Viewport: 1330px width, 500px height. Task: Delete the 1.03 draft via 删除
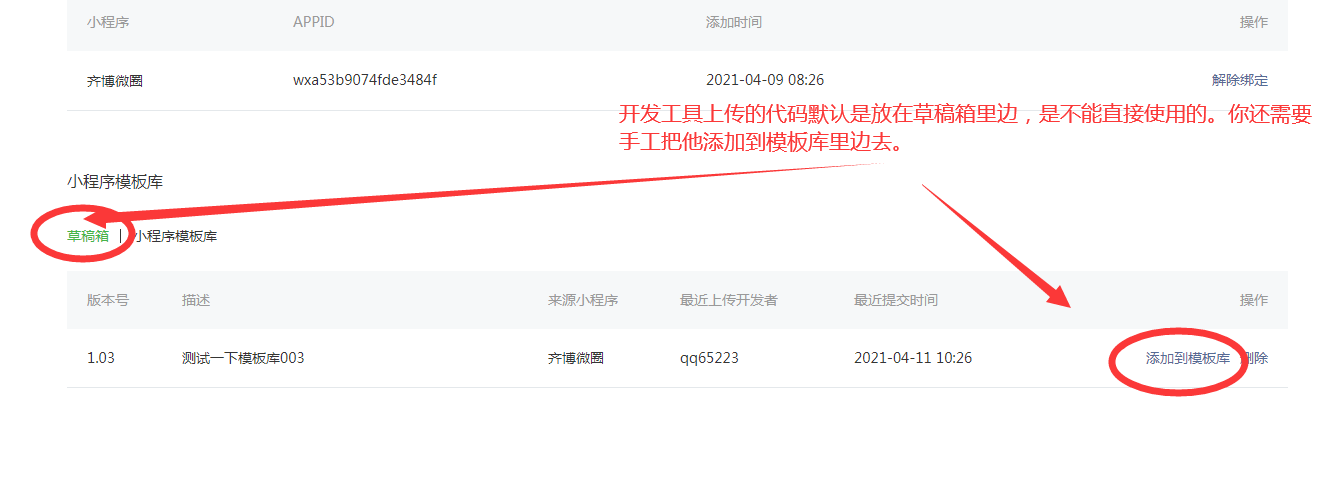click(x=1256, y=358)
